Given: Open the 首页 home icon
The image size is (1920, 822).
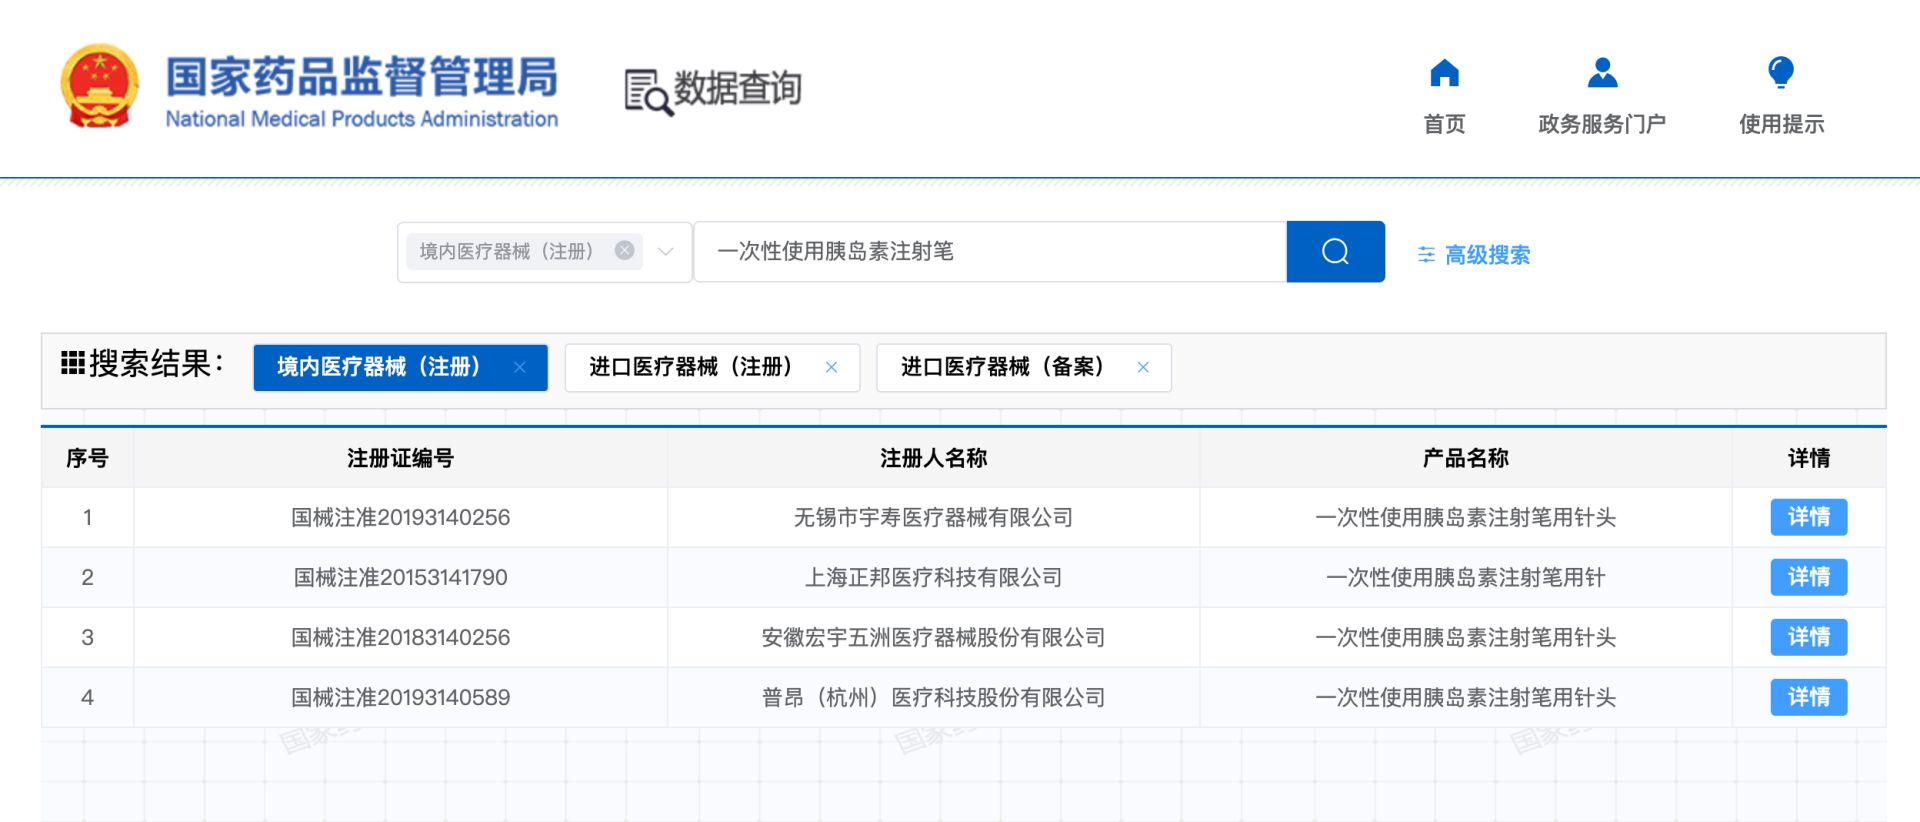Looking at the screenshot, I should point(1444,73).
